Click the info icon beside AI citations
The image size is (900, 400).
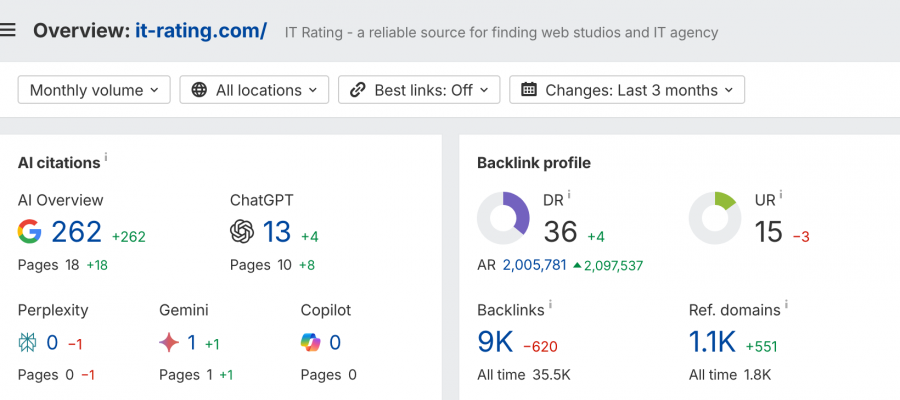(x=107, y=158)
